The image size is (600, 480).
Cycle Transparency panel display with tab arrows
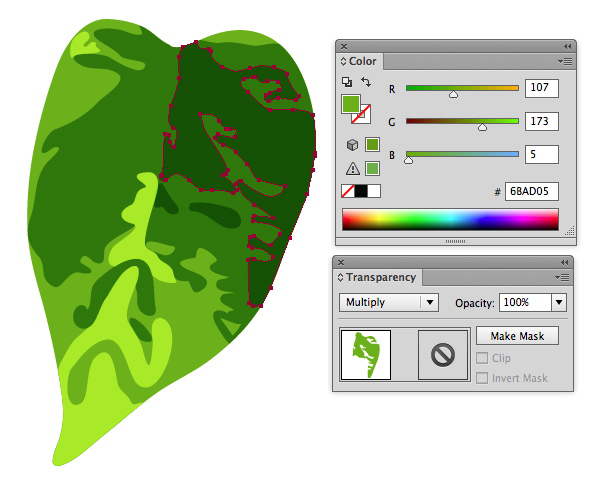(x=340, y=278)
